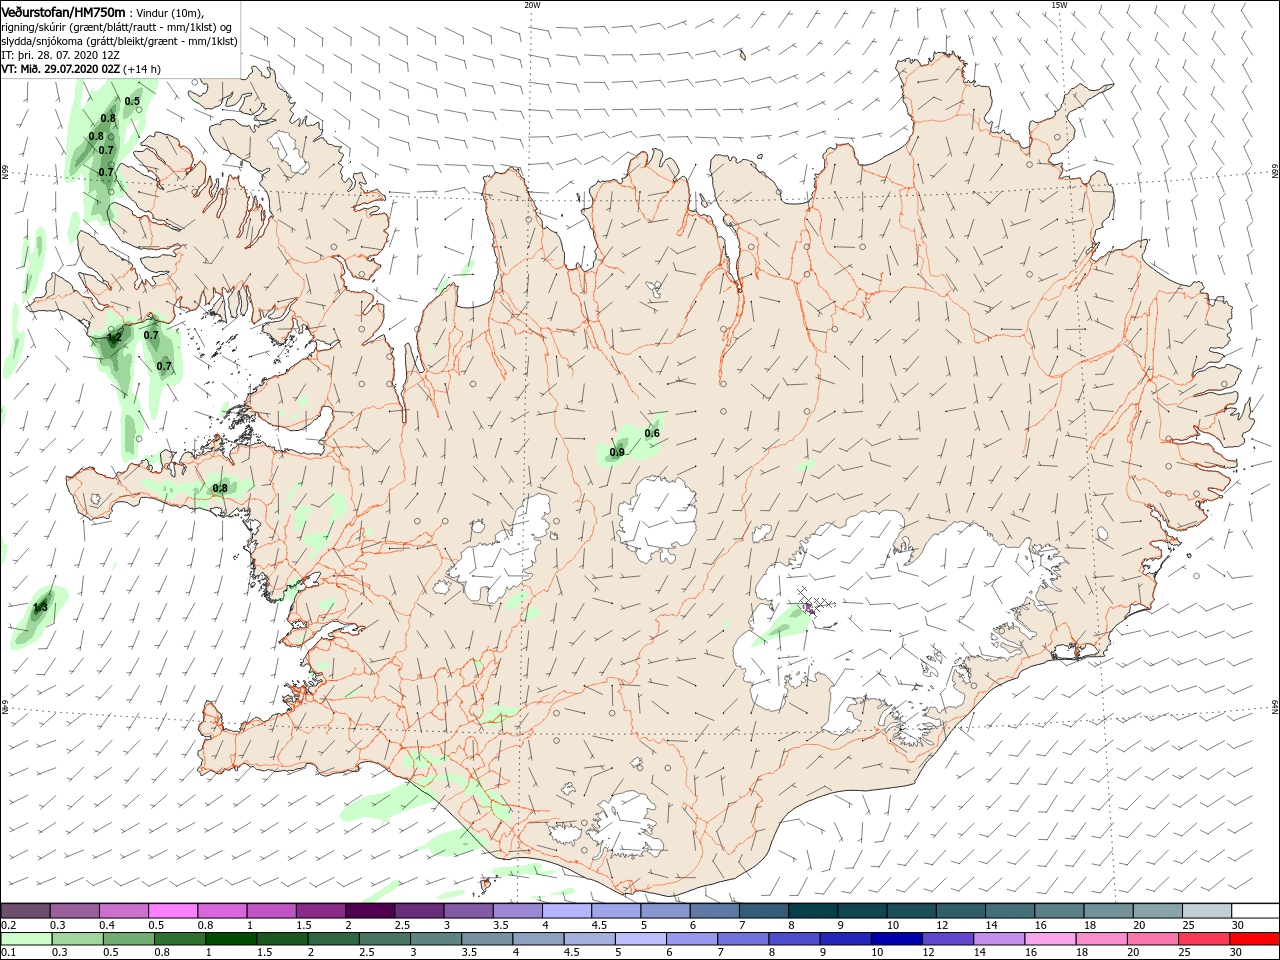Screen dimensions: 1280x960
Task: Click the 0.5 rainfall value on the map
Action: coord(132,101)
